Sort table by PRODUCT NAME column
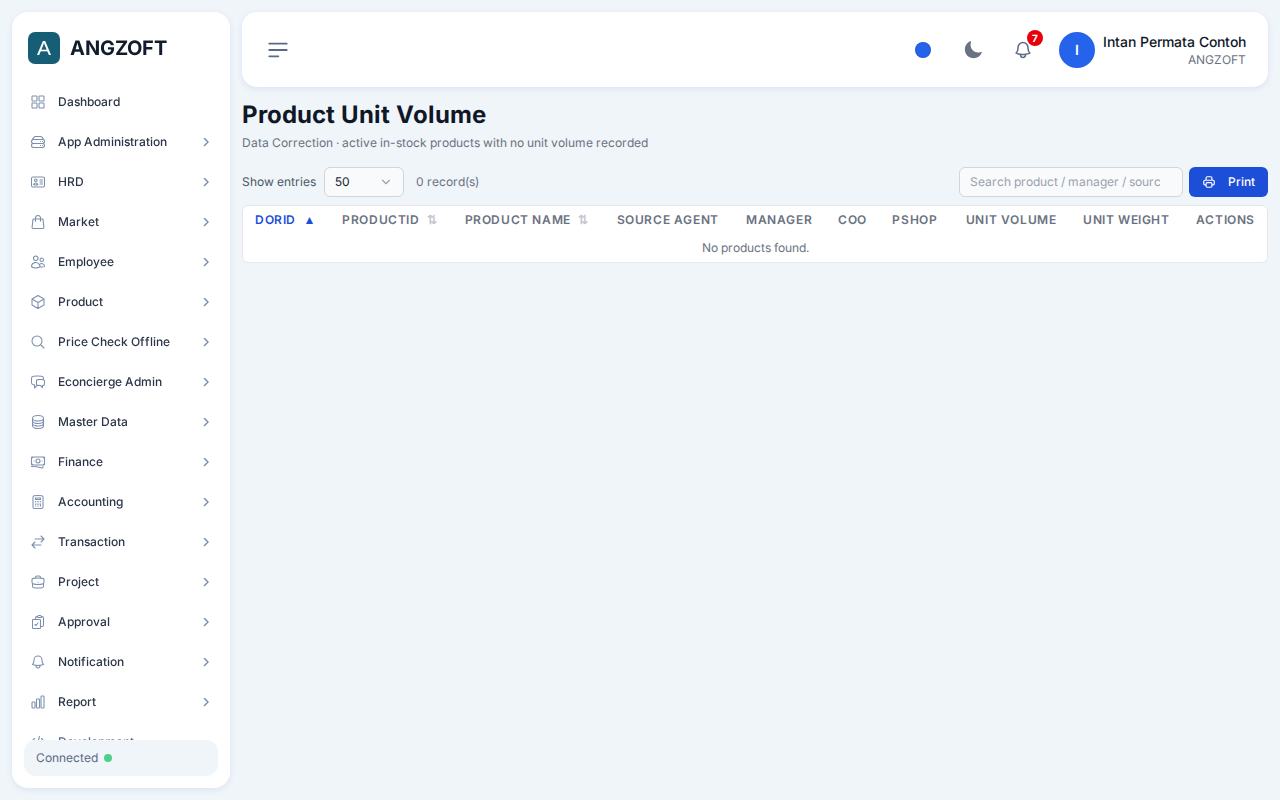This screenshot has height=800, width=1280. coord(527,220)
